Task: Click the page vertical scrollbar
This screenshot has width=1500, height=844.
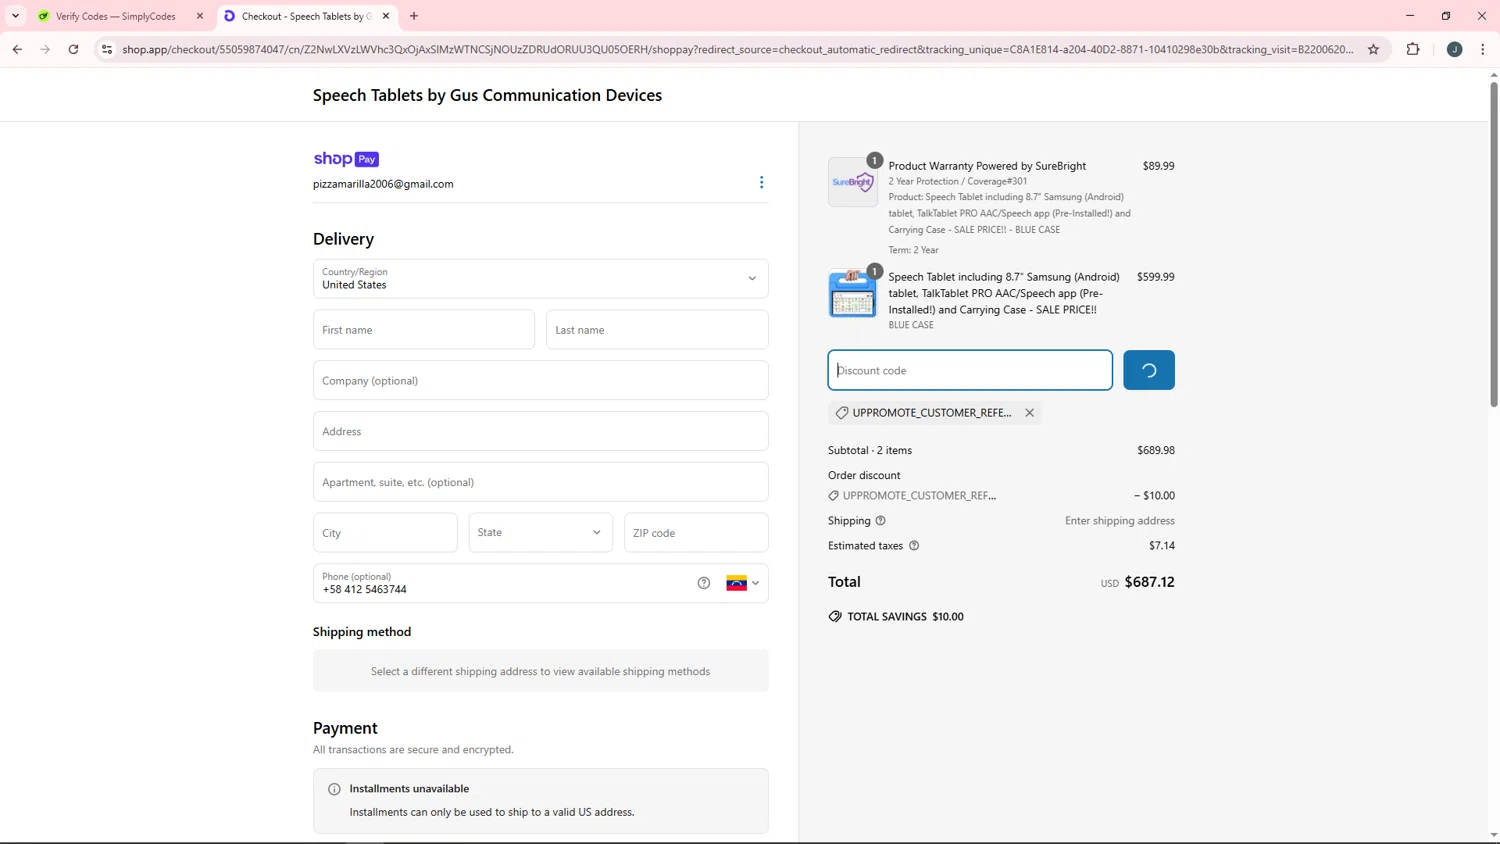Action: tap(1494, 245)
